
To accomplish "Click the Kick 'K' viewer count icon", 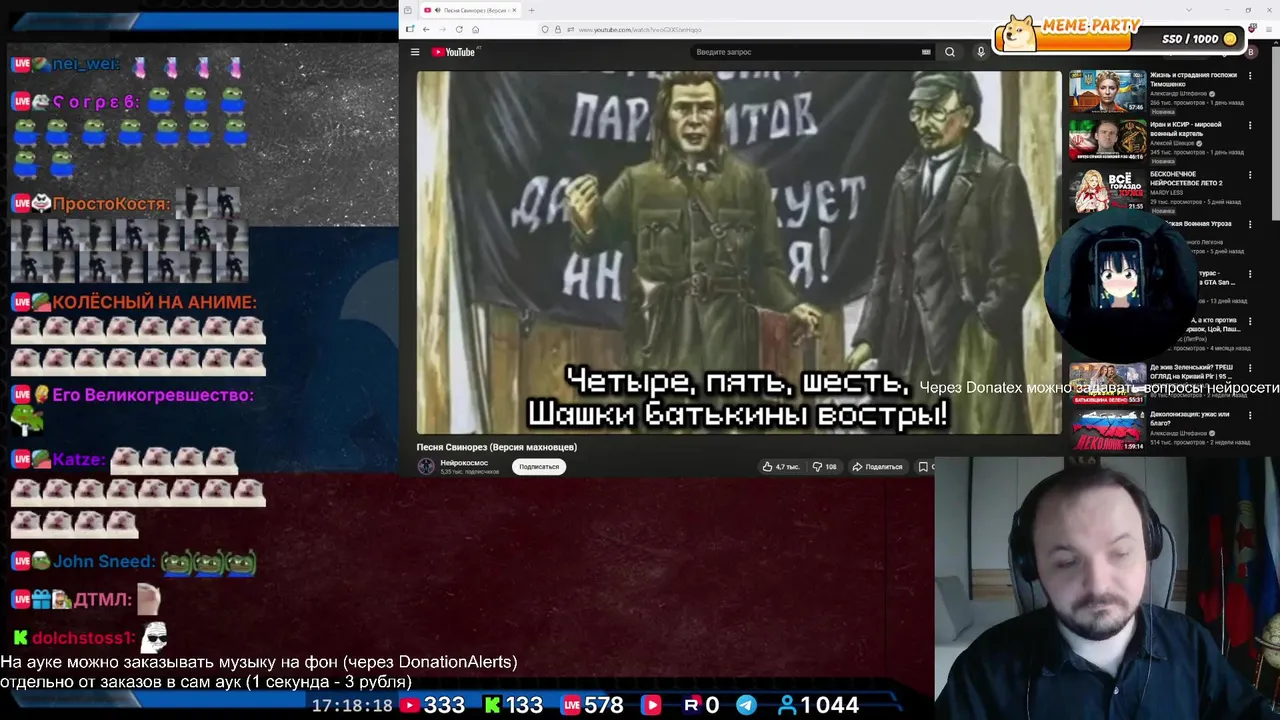I will click(492, 705).
